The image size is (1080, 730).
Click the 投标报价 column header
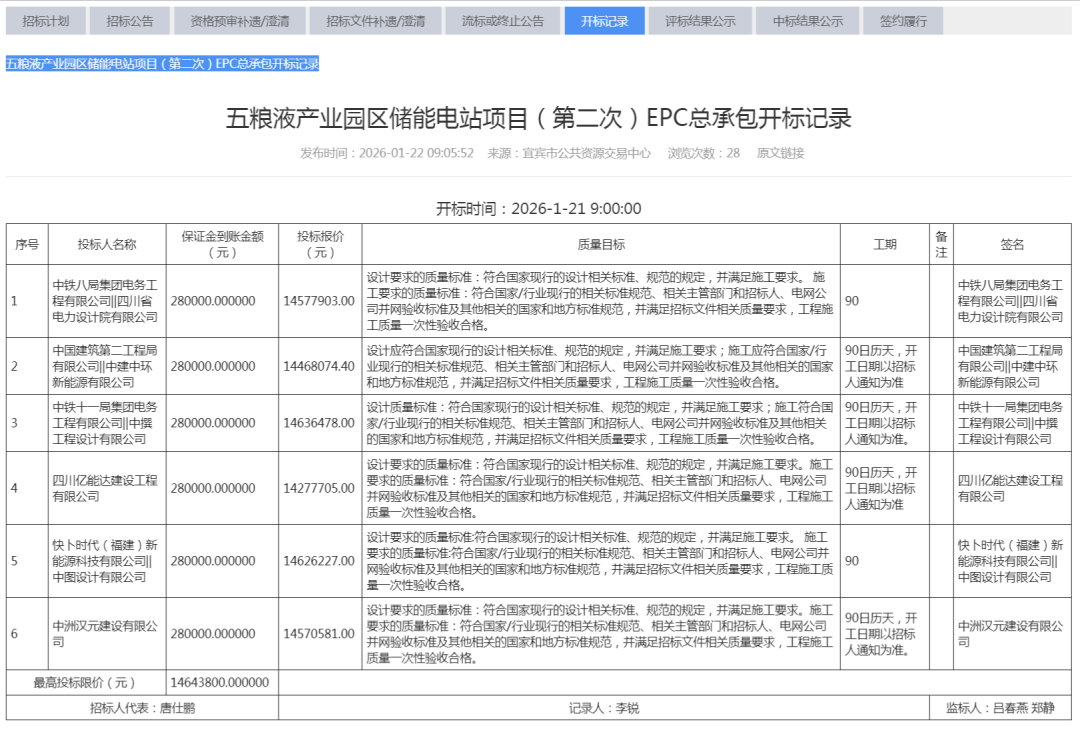pyautogui.click(x=319, y=244)
